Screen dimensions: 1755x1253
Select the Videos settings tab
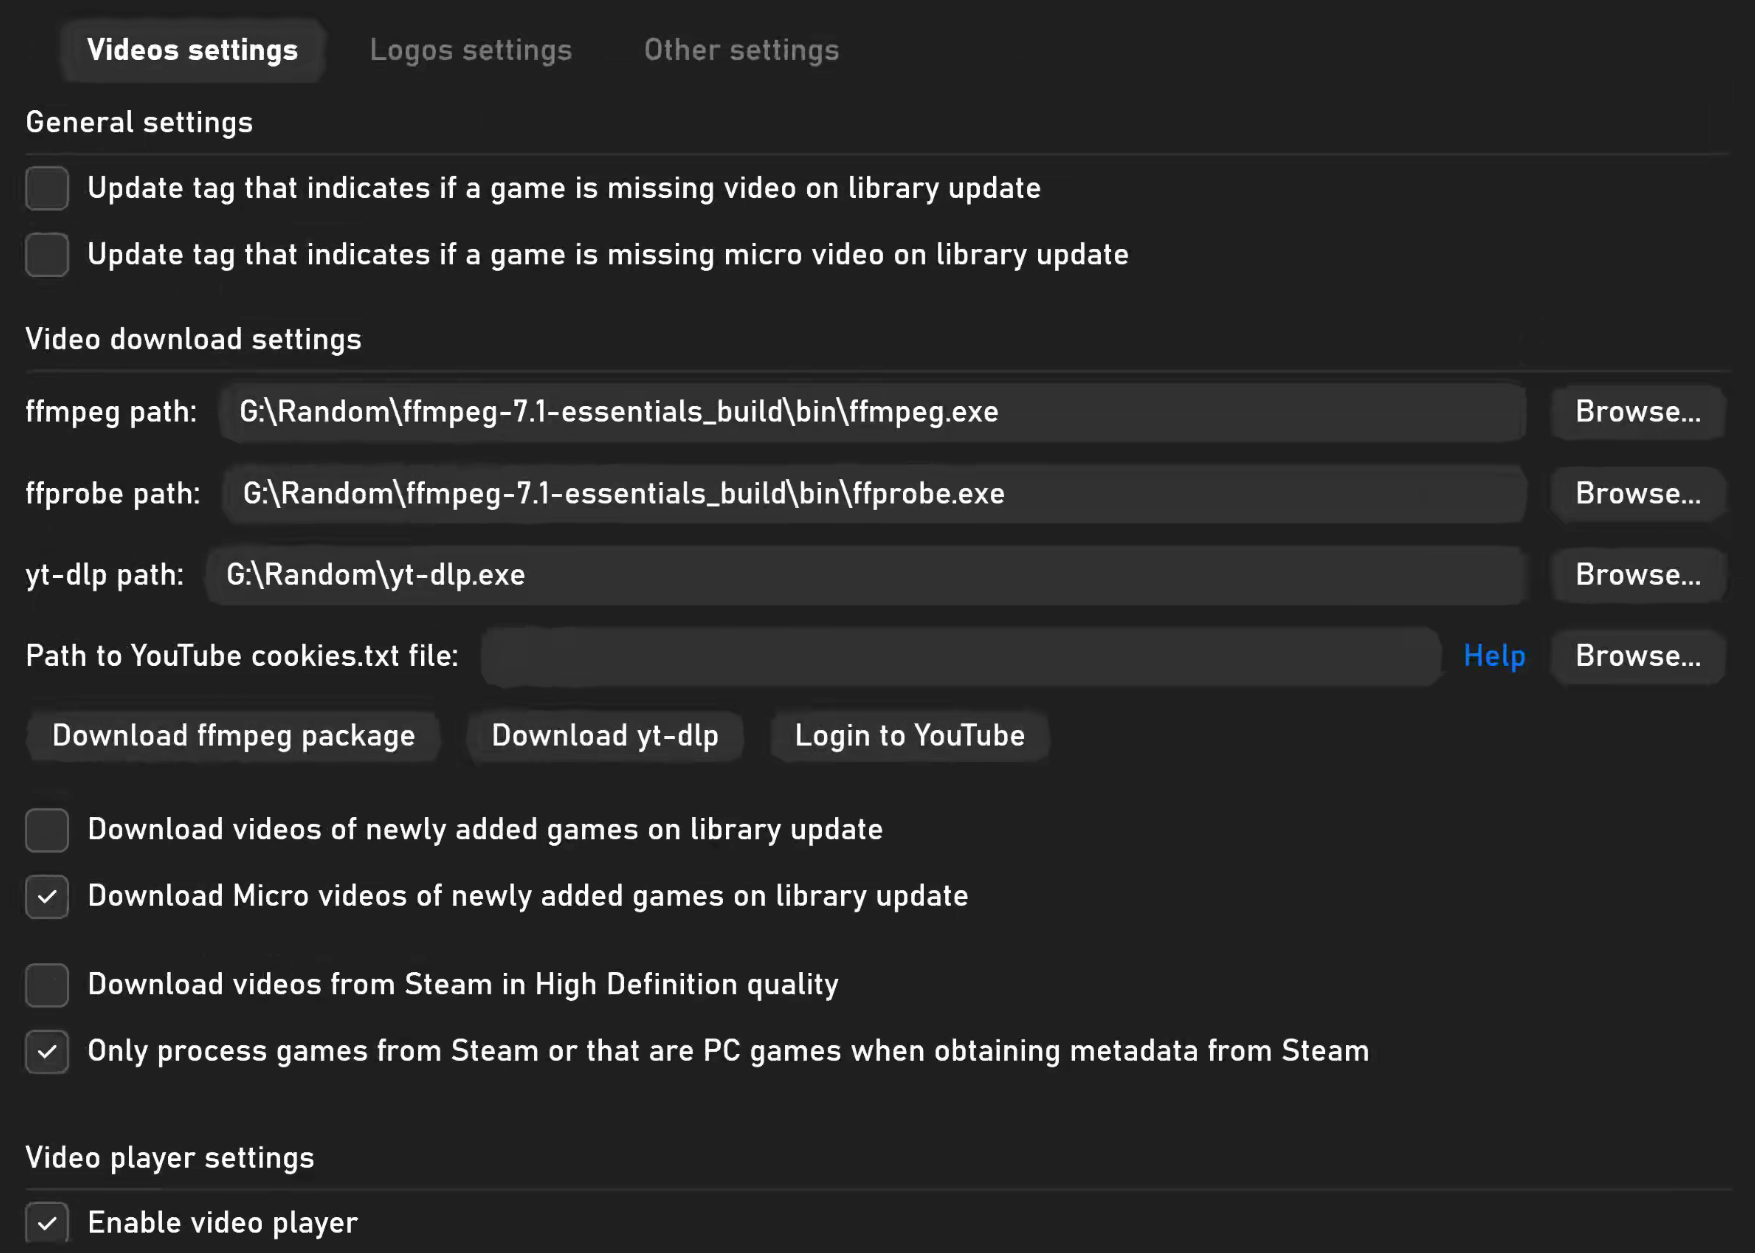[192, 50]
